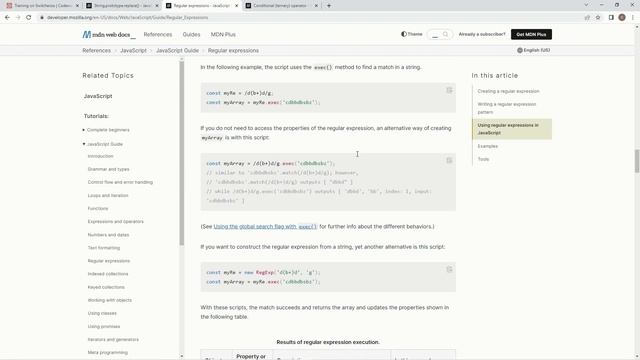Click the address bar URL field
Image resolution: width=640 pixels, height=360 pixels.
coord(310,18)
